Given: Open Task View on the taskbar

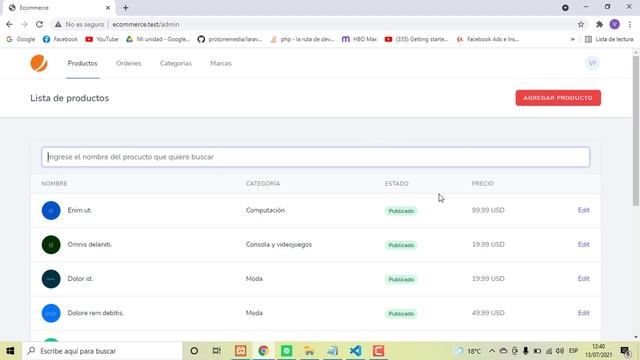Looking at the screenshot, I should tap(217, 351).
